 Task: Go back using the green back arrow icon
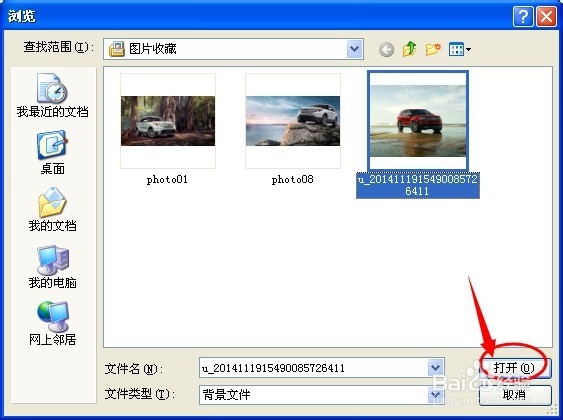386,49
